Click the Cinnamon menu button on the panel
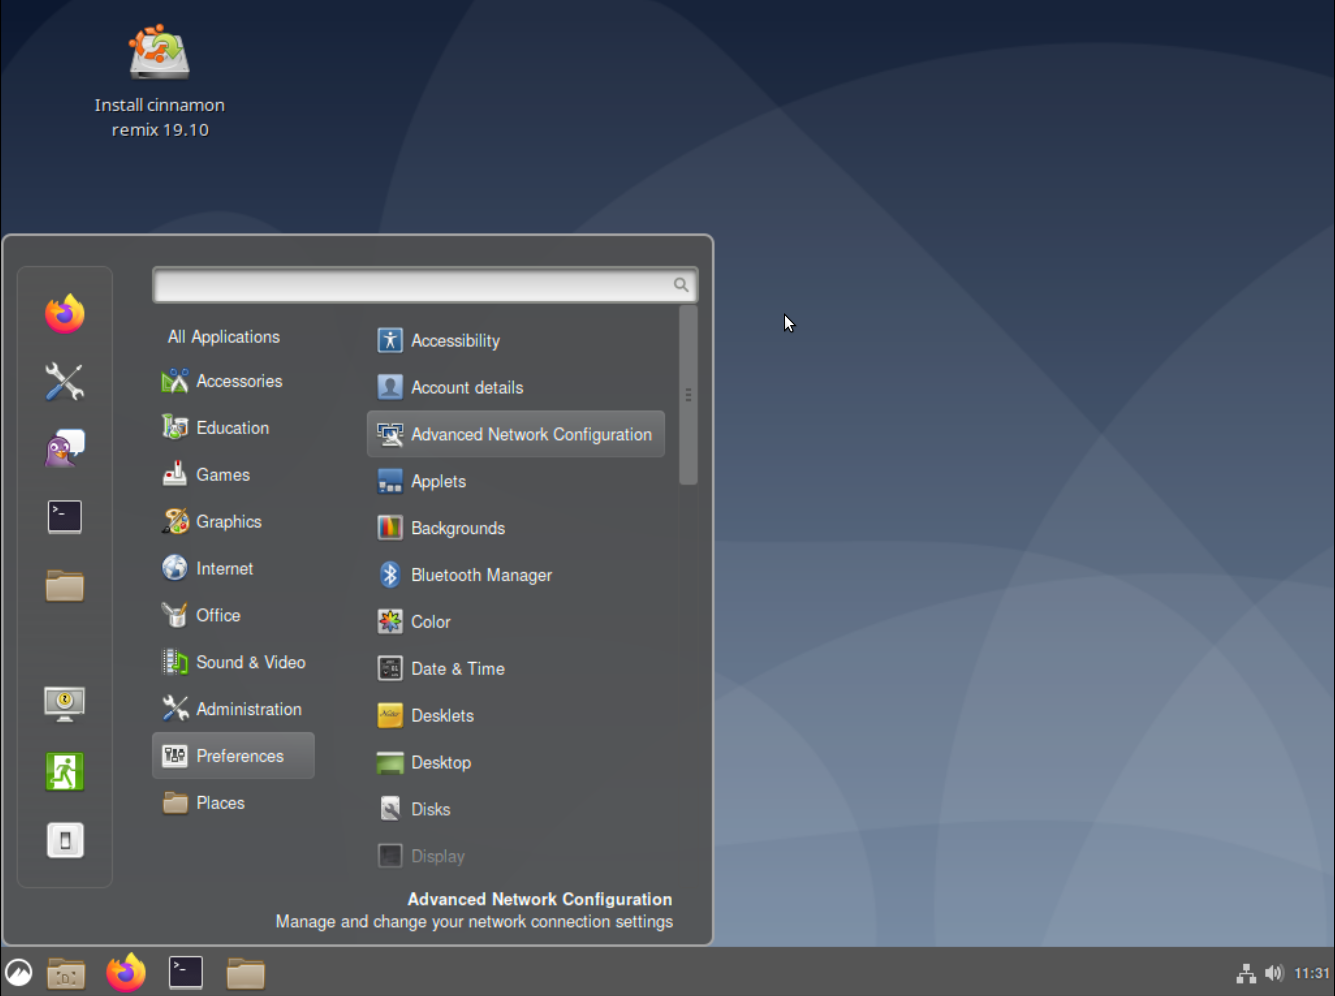 (18, 972)
